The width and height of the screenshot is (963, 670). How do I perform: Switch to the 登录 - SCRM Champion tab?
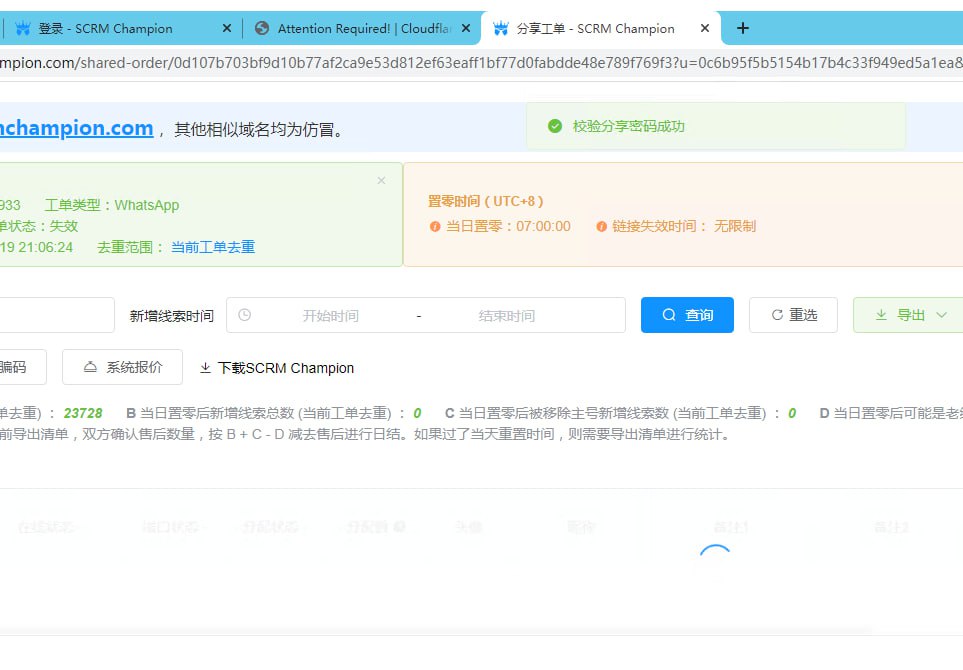tap(105, 29)
